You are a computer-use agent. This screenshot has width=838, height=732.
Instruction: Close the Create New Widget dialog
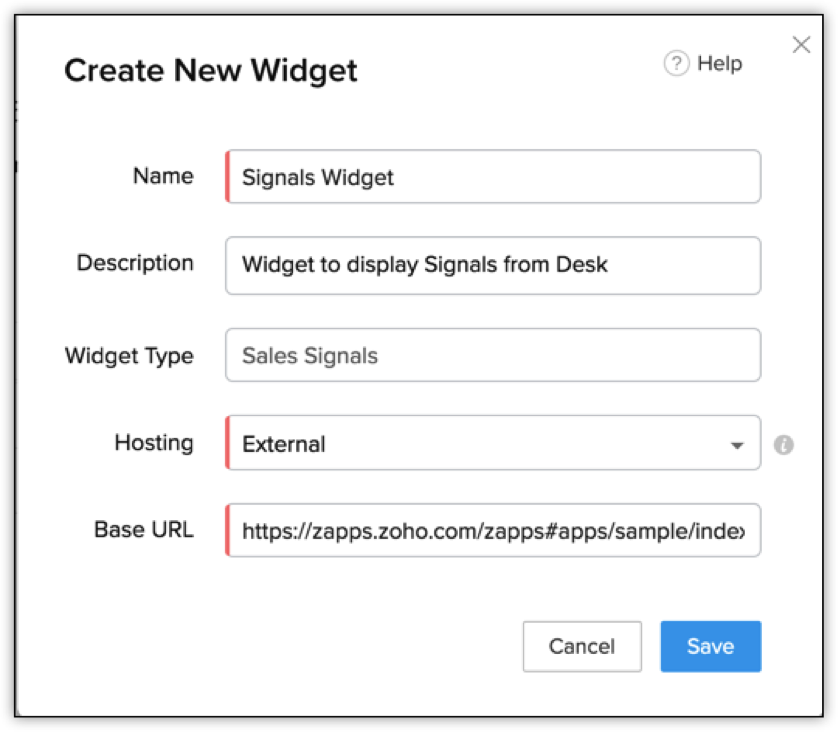(801, 45)
